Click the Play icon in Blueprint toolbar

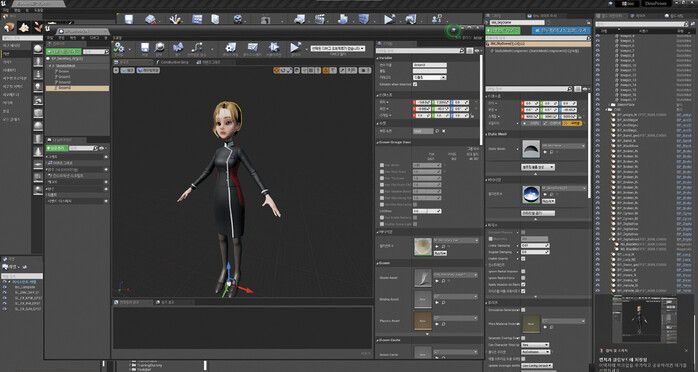[295, 47]
